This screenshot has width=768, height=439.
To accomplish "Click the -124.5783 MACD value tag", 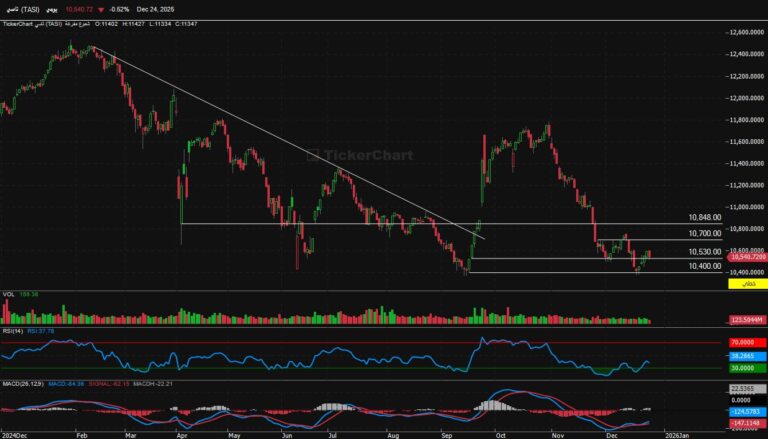I will coord(745,412).
